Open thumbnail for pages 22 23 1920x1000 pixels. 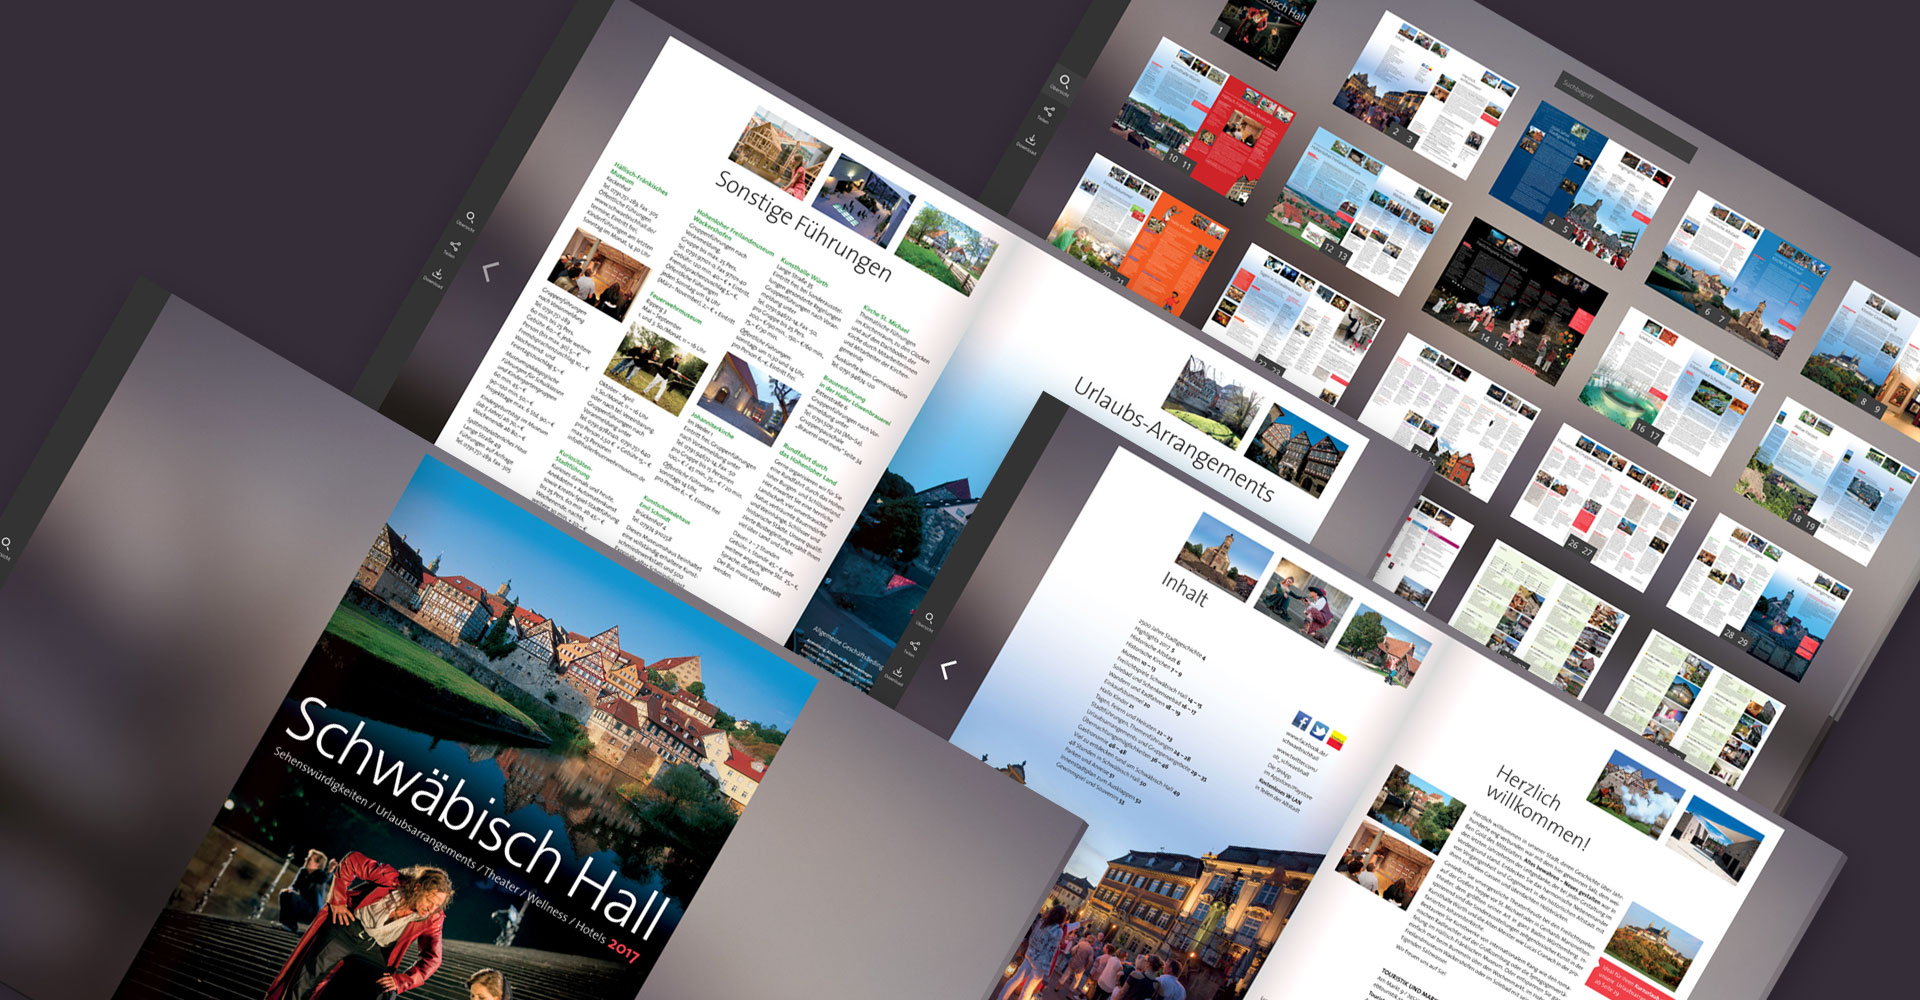[1294, 323]
